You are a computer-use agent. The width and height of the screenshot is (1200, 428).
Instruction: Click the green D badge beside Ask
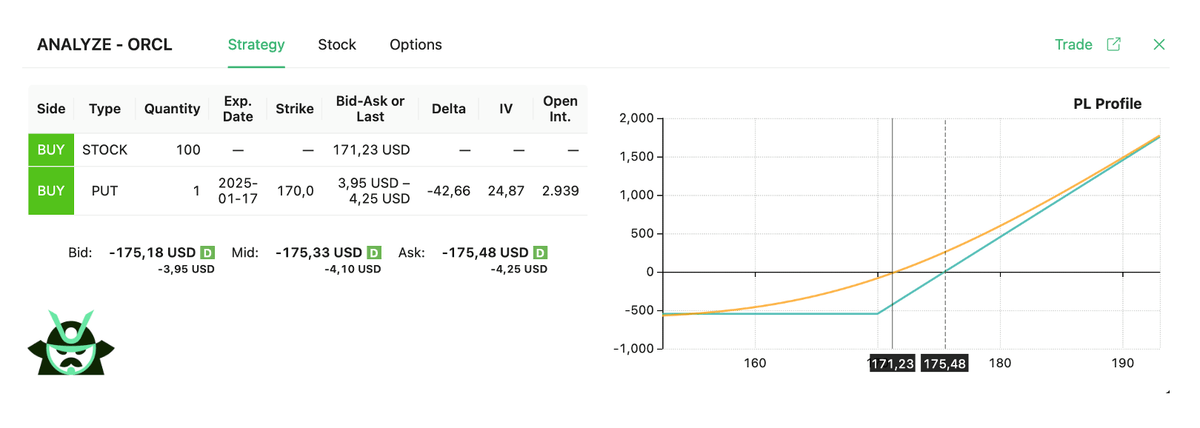pos(541,253)
